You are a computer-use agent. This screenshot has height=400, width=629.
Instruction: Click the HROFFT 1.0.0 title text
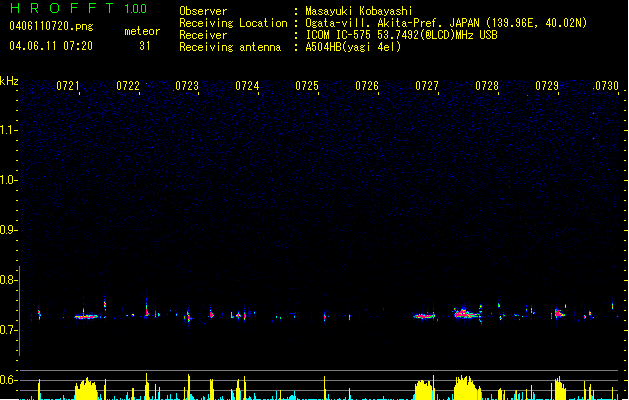[79, 8]
